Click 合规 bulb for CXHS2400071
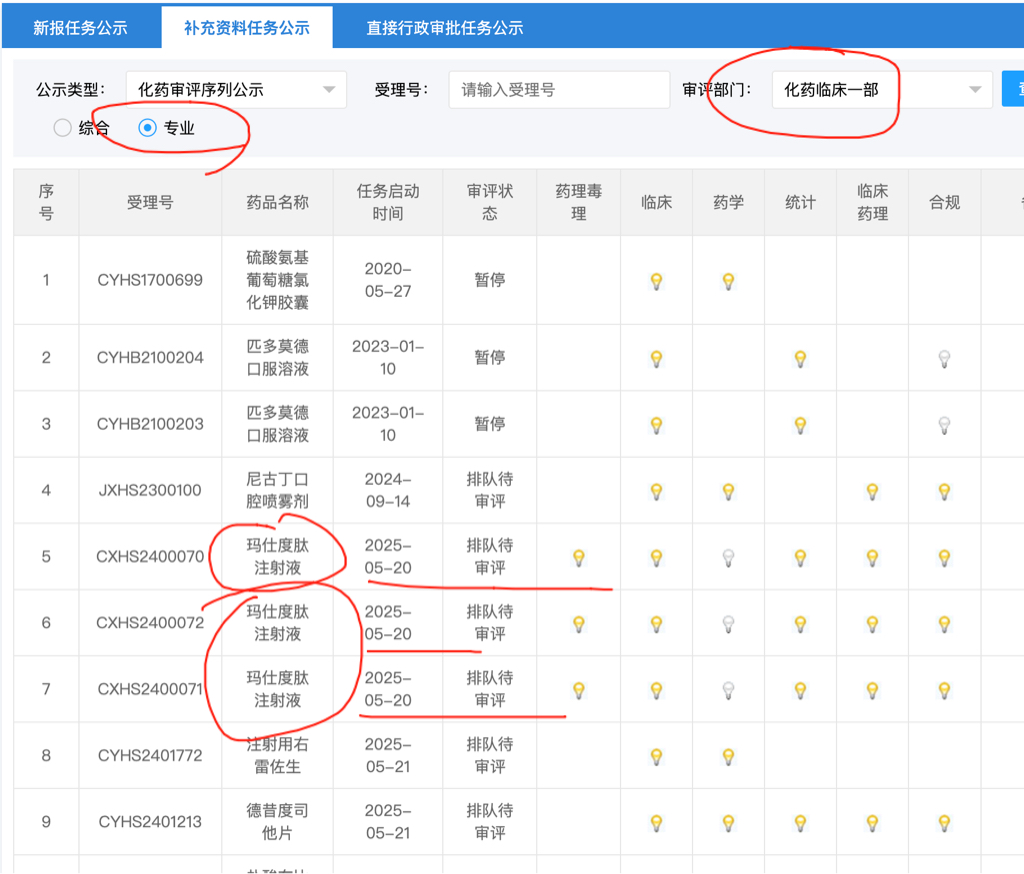Screen dimensions: 1024x874 944,690
